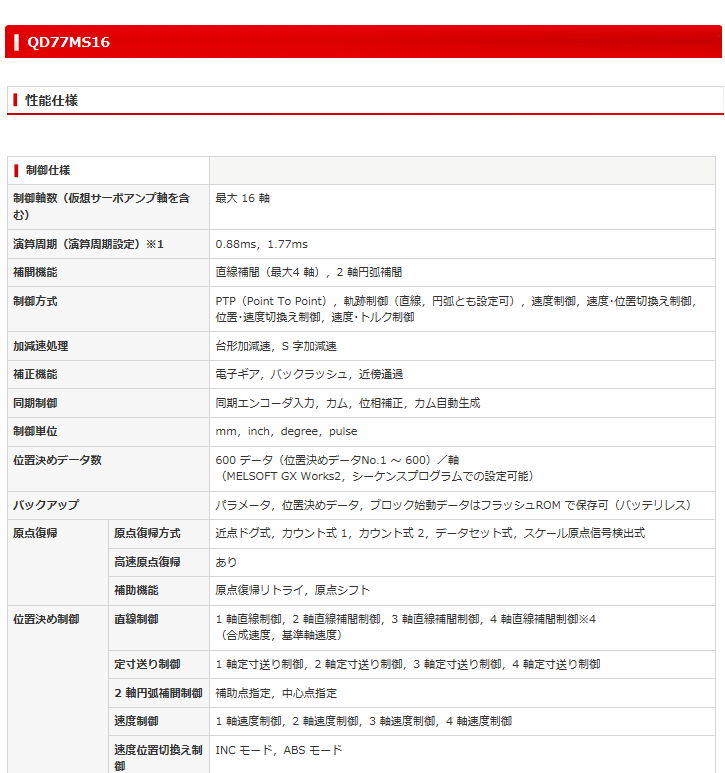Select the 制御単位 row label
Screen dimensions: 725x773
point(35,431)
